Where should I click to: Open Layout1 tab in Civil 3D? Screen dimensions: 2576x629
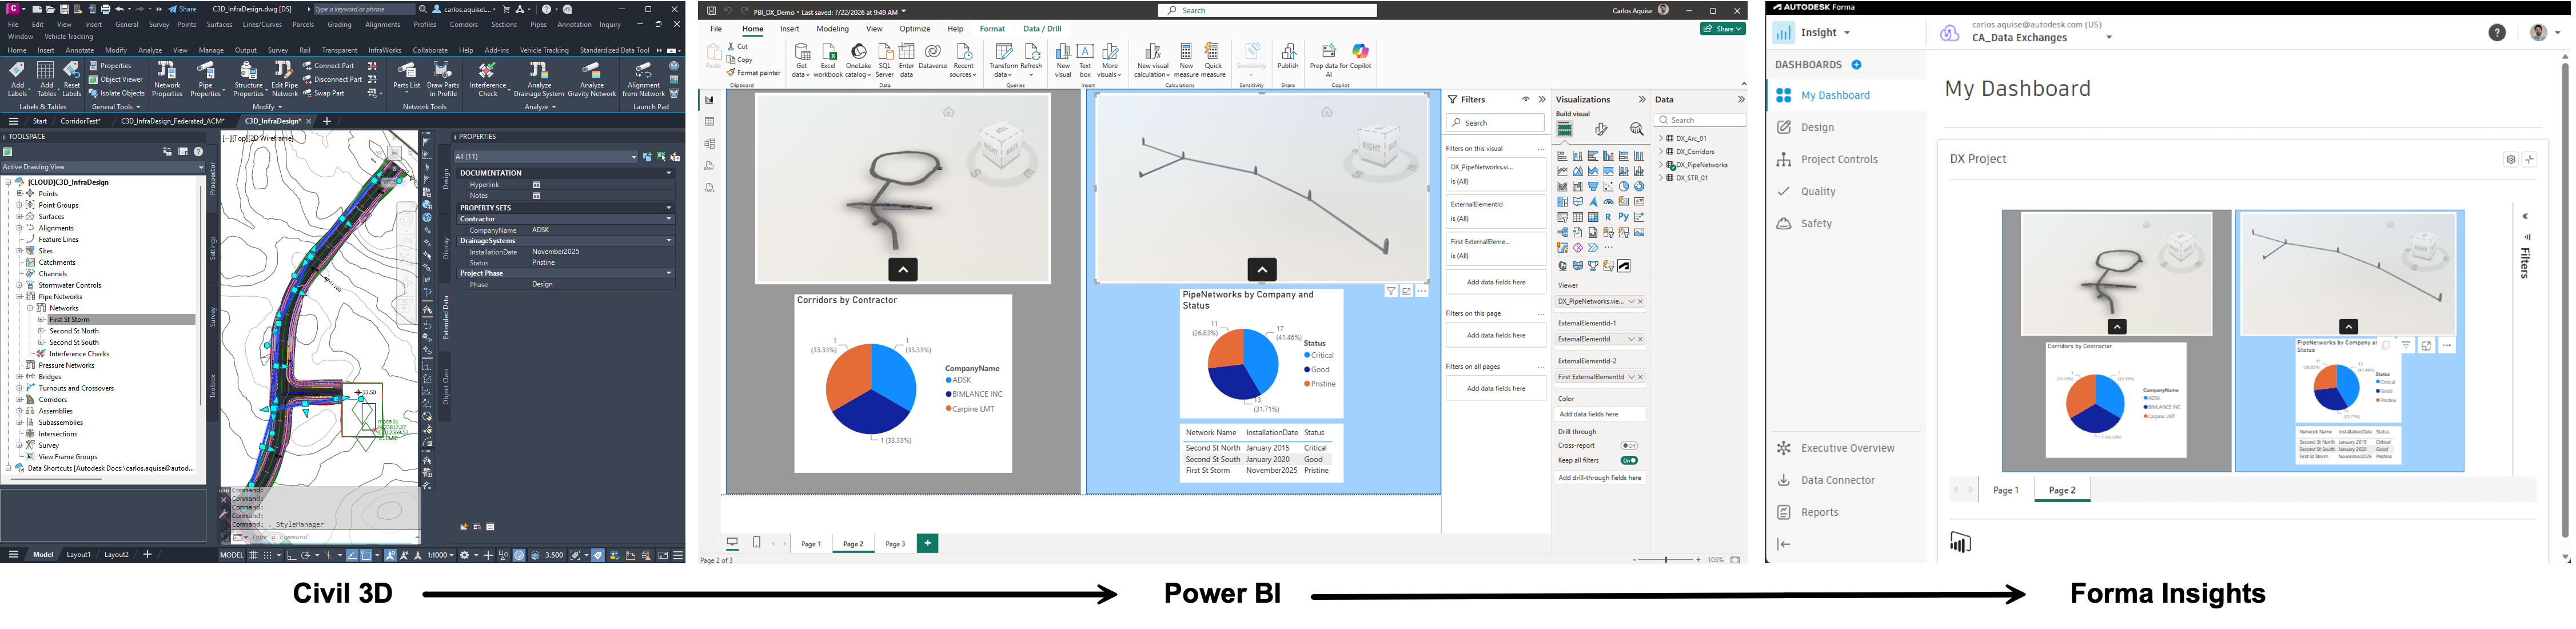pyautogui.click(x=78, y=555)
